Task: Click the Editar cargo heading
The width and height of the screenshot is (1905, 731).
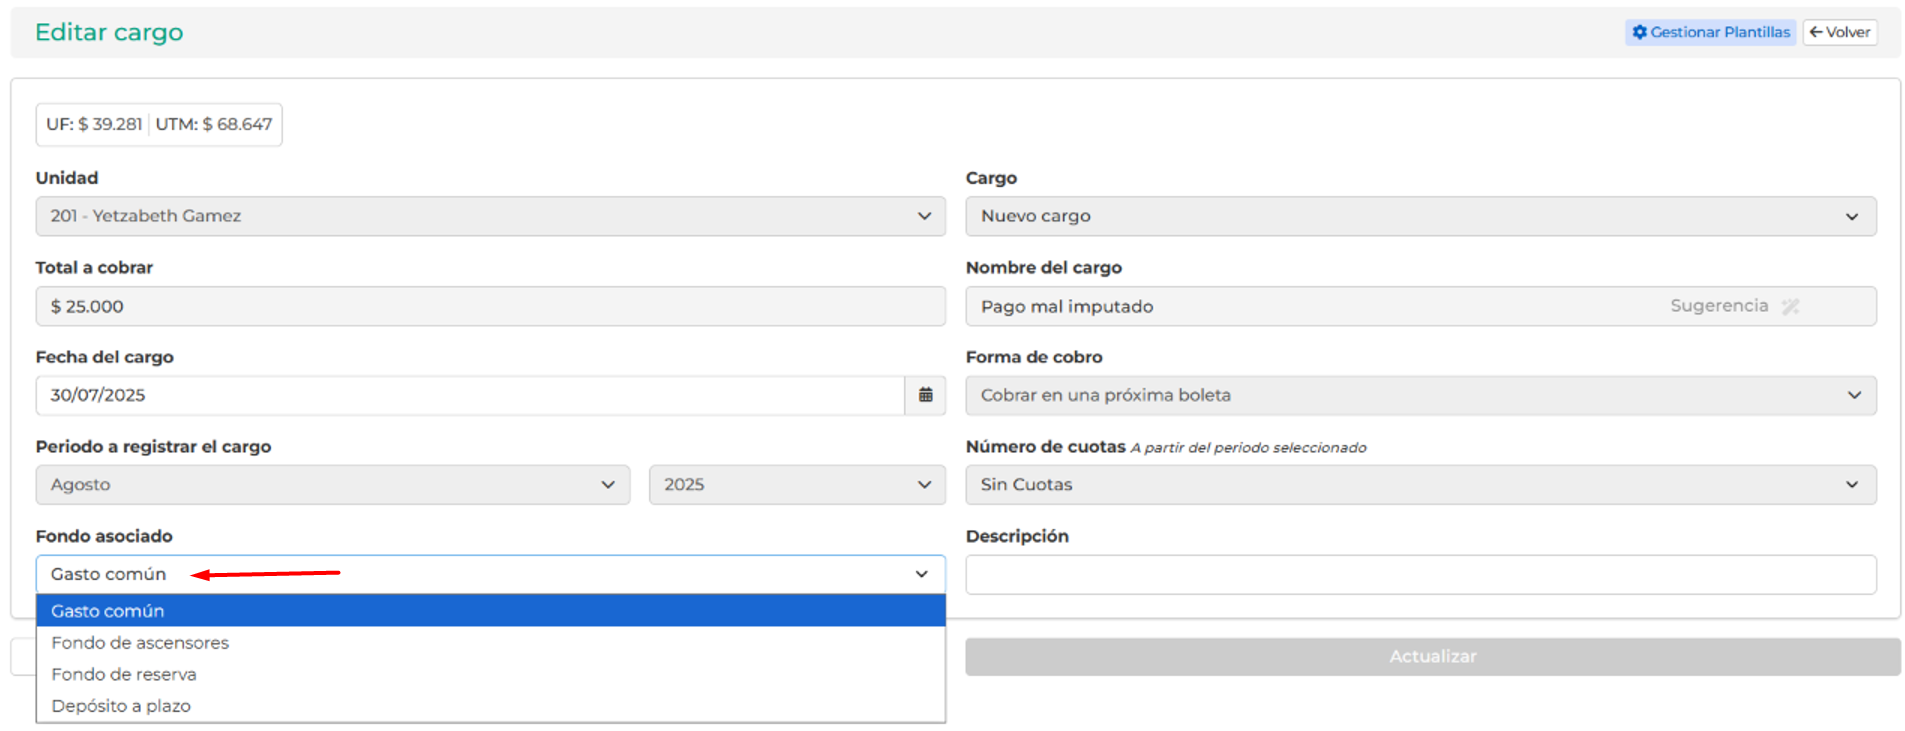Action: tap(109, 32)
